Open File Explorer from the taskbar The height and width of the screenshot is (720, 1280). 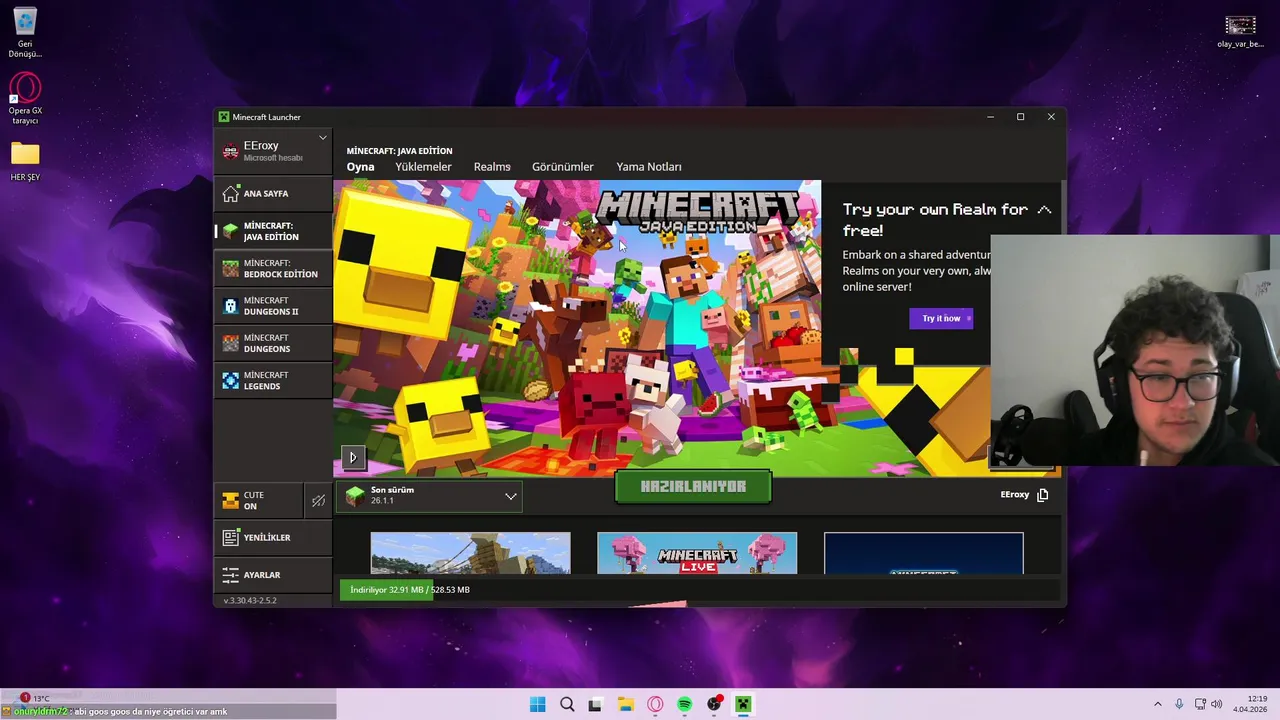(x=625, y=704)
